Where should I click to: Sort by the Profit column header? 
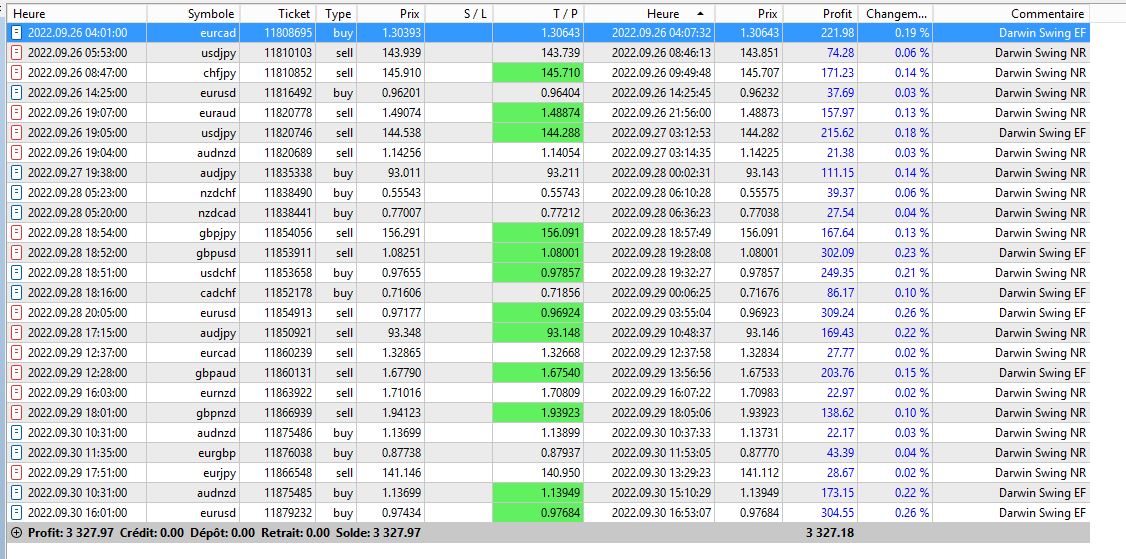tap(822, 14)
